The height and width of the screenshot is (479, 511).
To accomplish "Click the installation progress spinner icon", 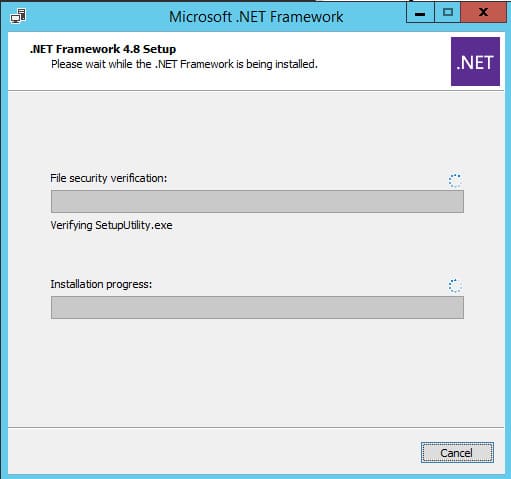I will pyautogui.click(x=455, y=286).
